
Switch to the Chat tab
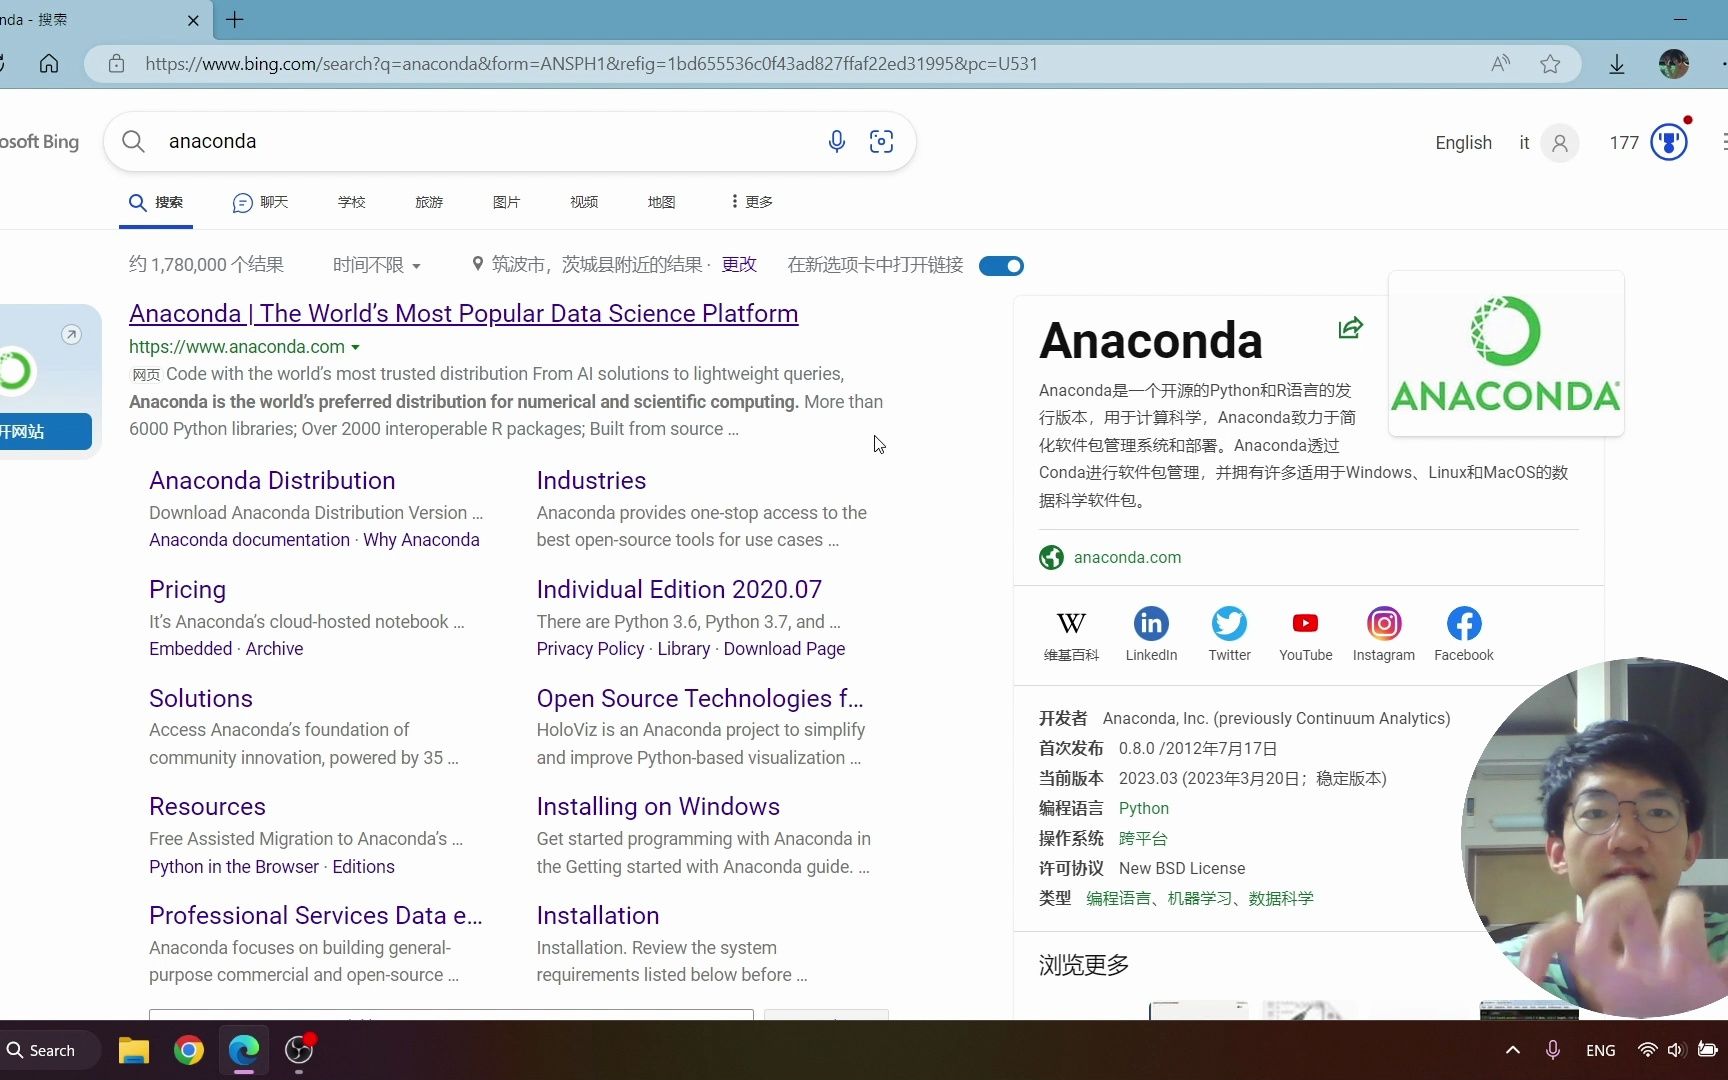(260, 202)
